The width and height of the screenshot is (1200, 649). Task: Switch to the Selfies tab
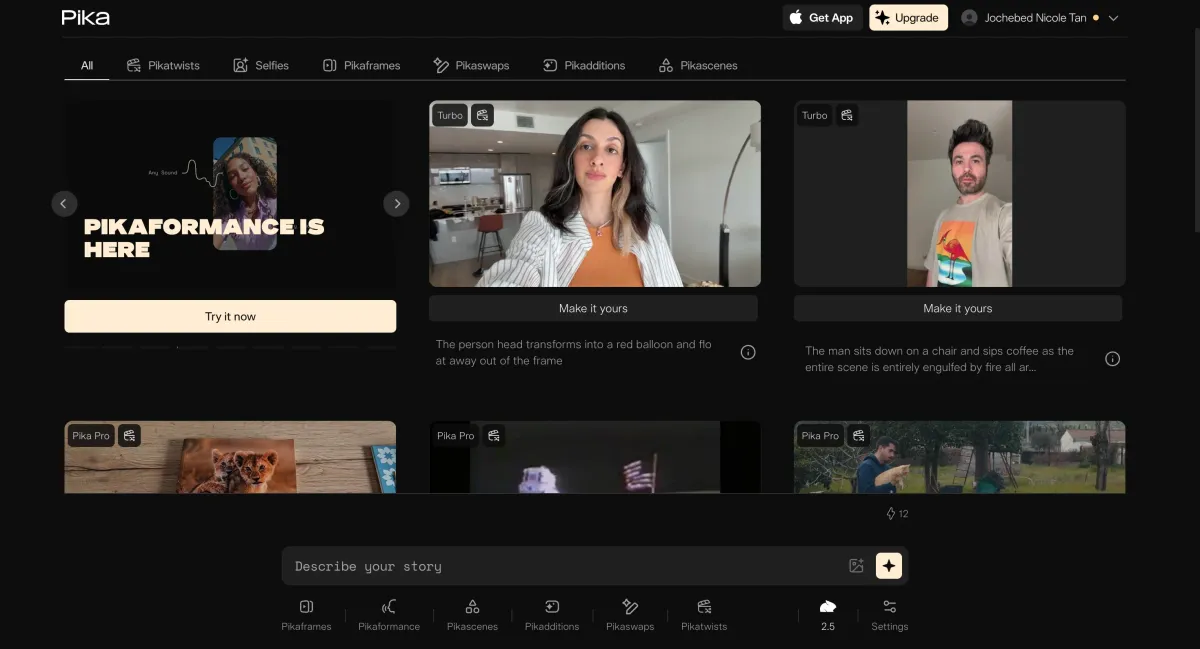[261, 66]
